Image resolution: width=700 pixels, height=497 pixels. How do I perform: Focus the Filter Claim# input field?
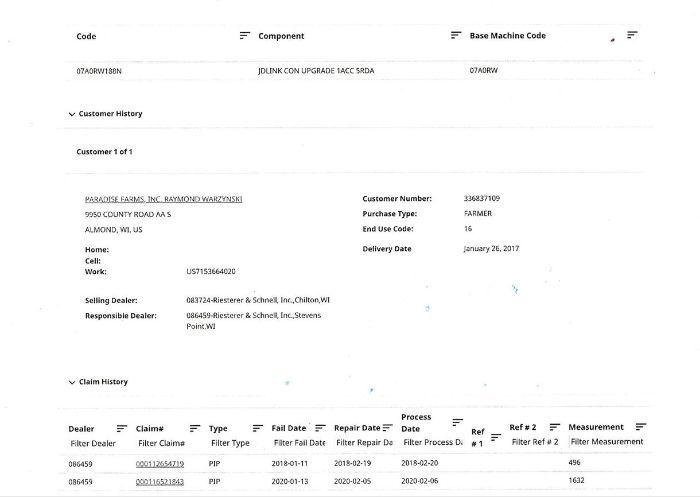[163, 443]
